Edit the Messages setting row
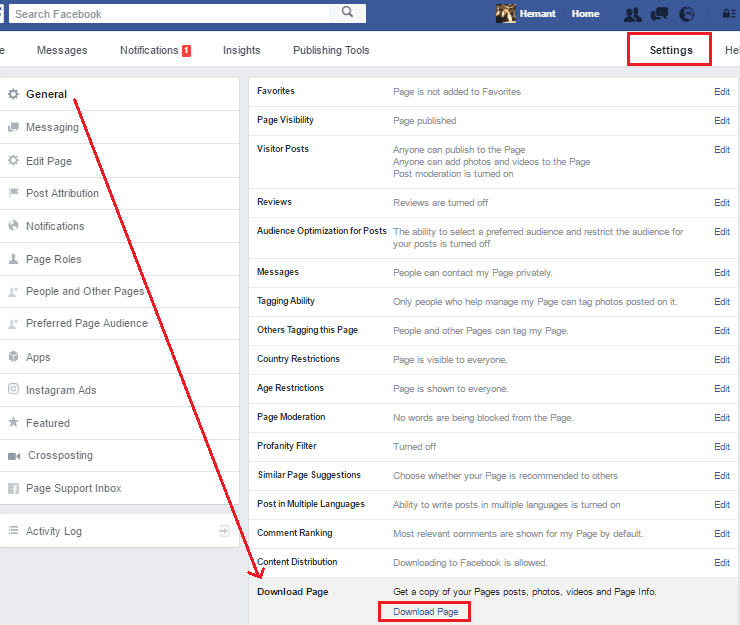This screenshot has width=740, height=625. tap(722, 272)
